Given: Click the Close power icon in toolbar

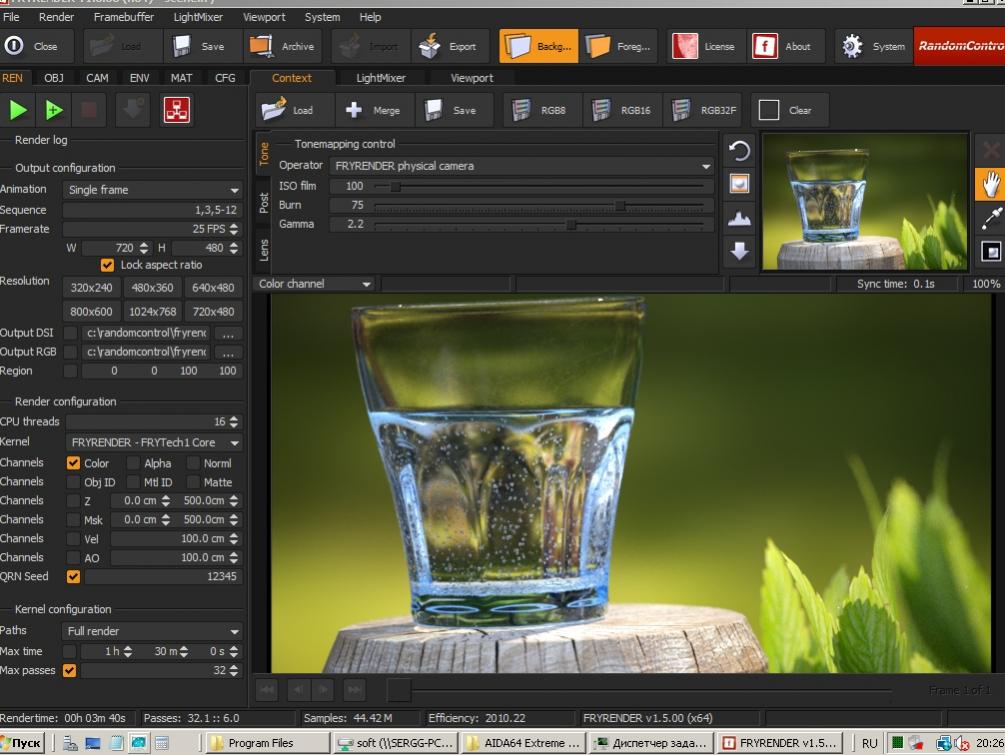Looking at the screenshot, I should click(14, 46).
